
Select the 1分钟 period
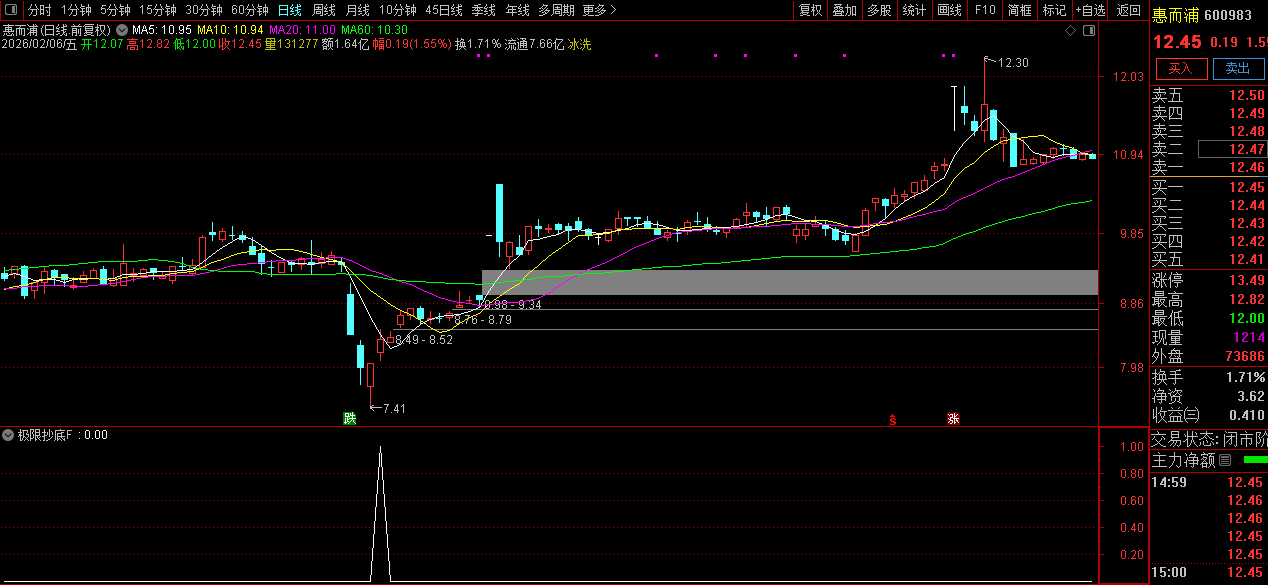tap(76, 10)
